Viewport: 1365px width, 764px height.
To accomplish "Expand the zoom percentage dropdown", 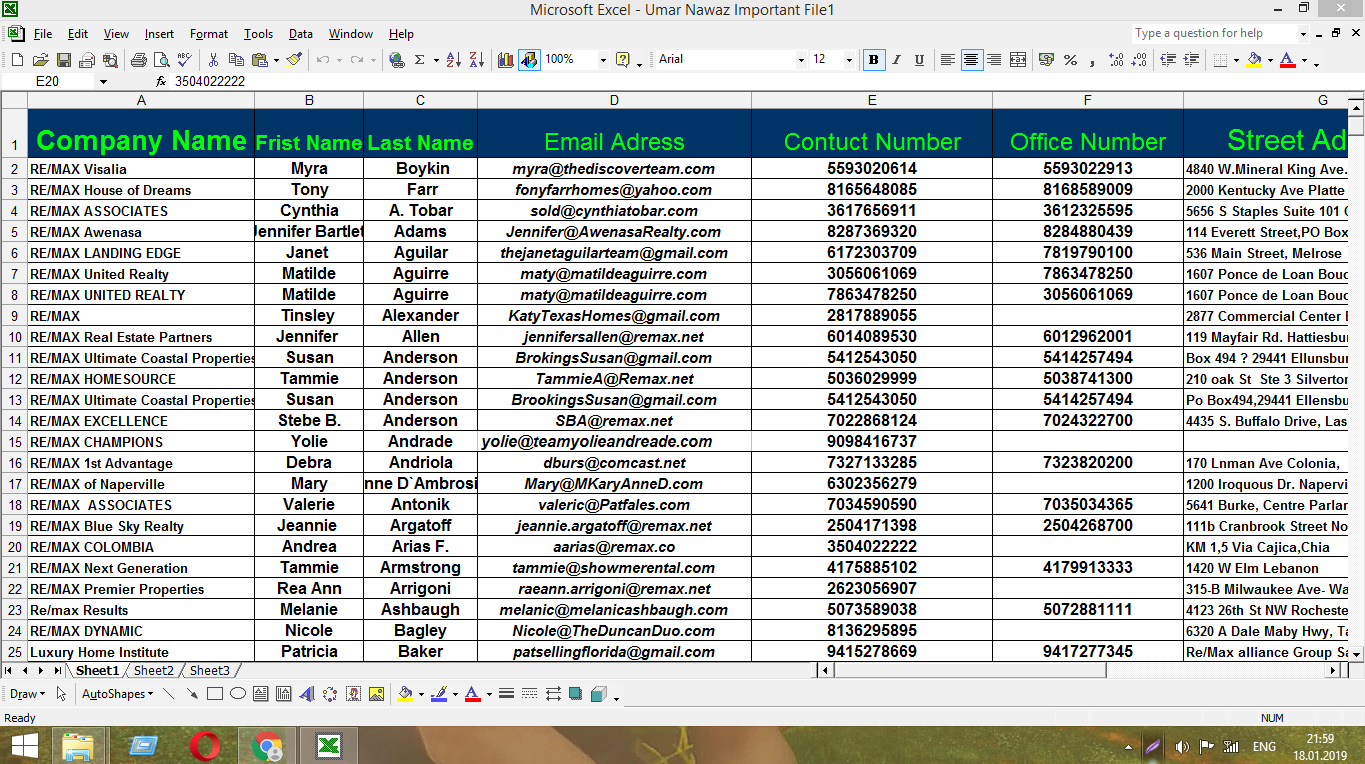I will coord(603,60).
